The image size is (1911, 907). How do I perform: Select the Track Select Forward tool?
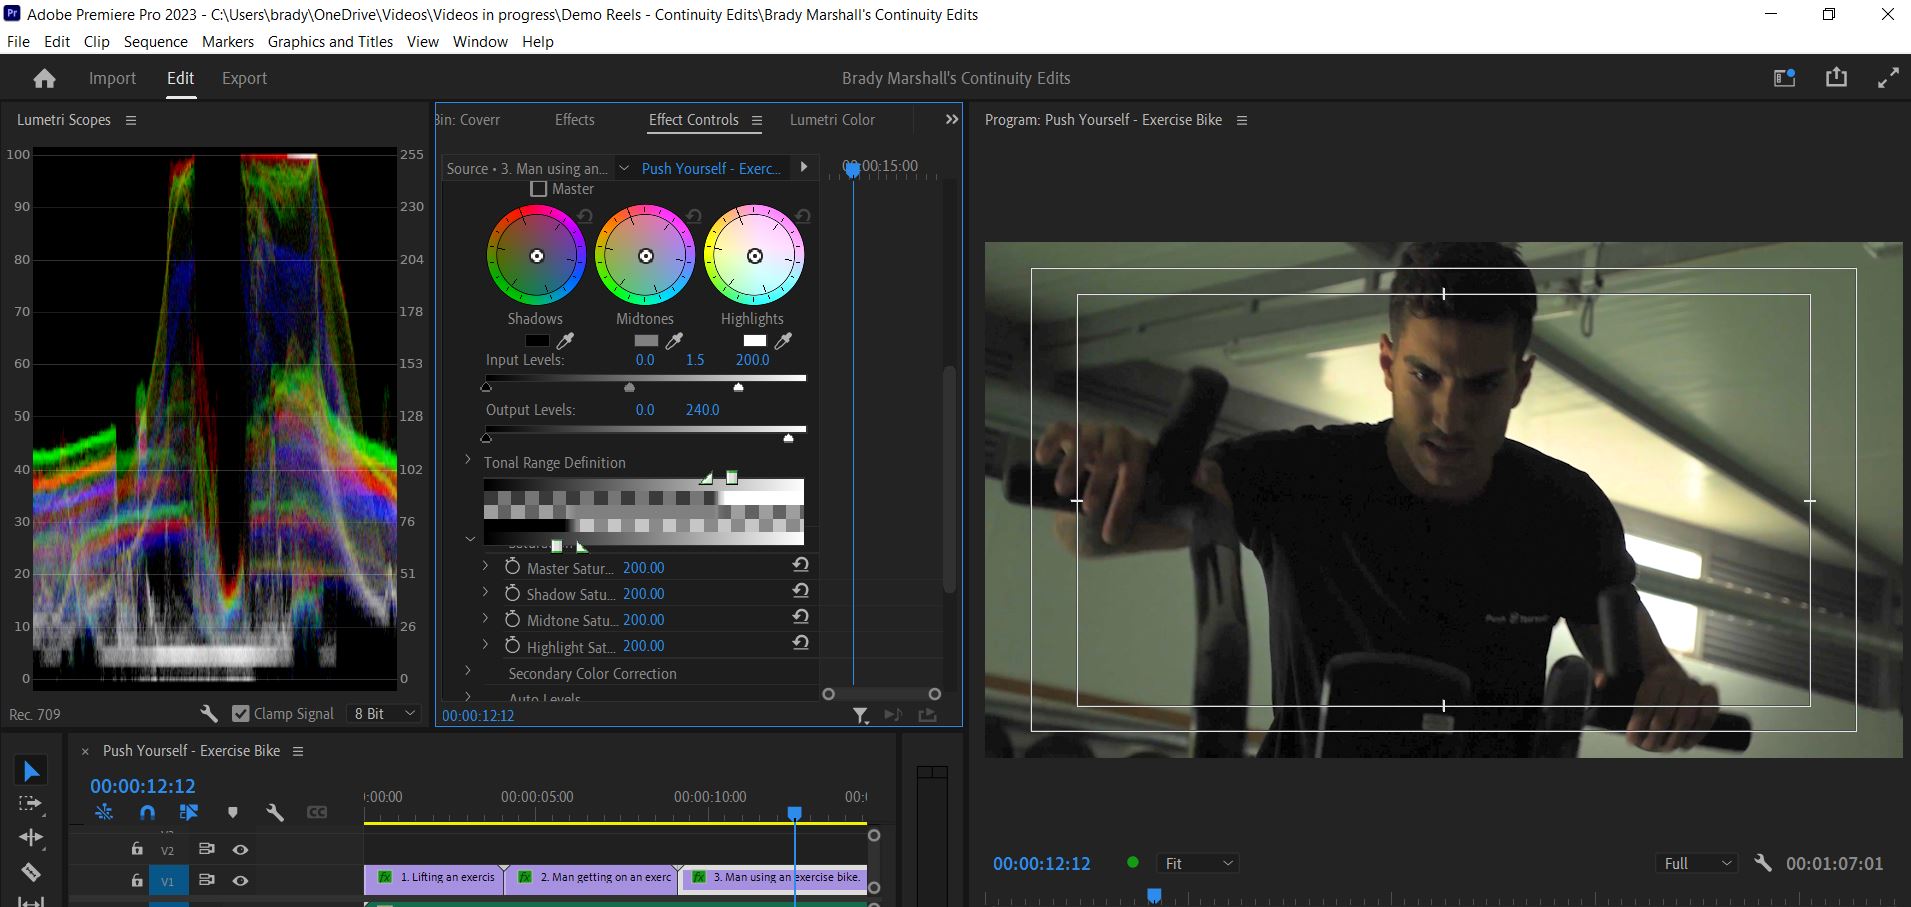pos(31,803)
